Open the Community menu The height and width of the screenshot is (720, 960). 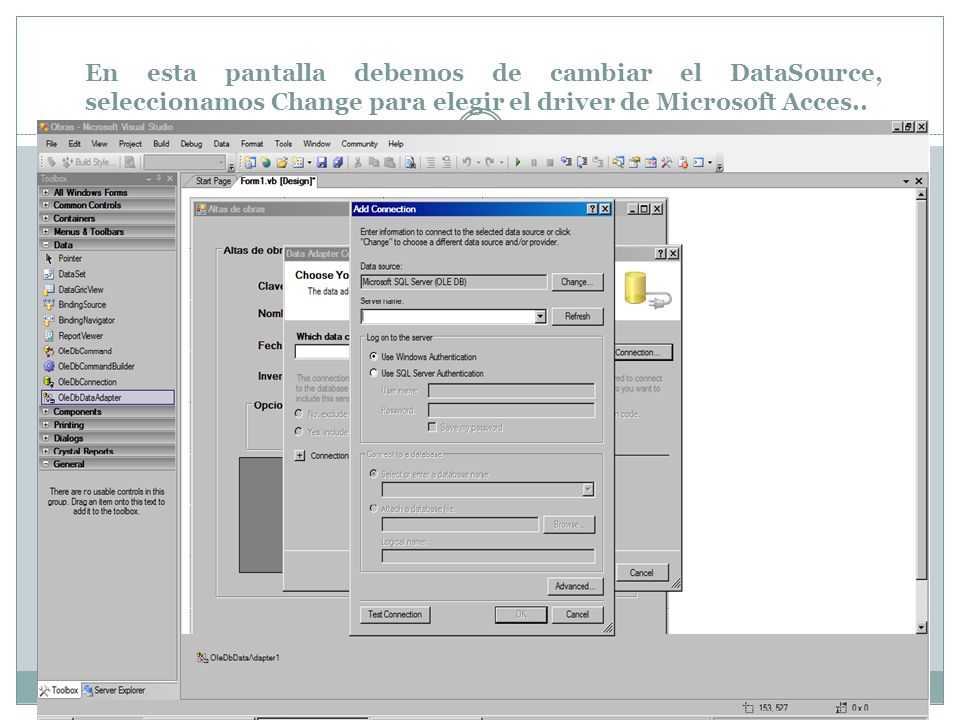pos(359,144)
